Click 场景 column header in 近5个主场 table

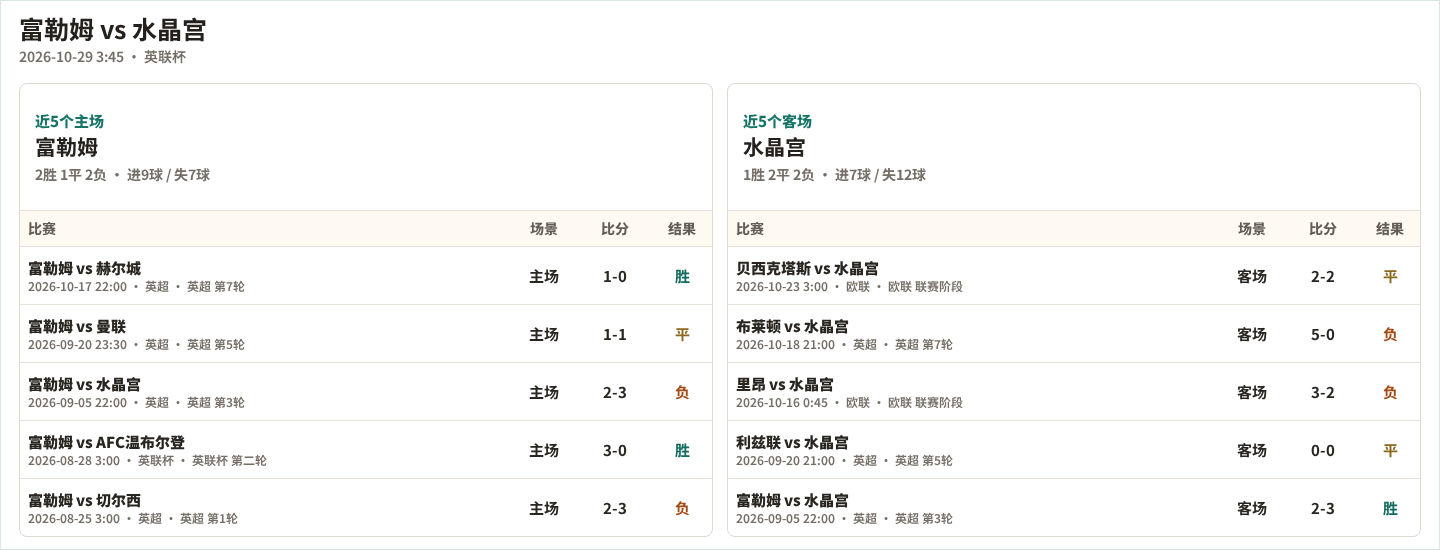click(x=544, y=229)
